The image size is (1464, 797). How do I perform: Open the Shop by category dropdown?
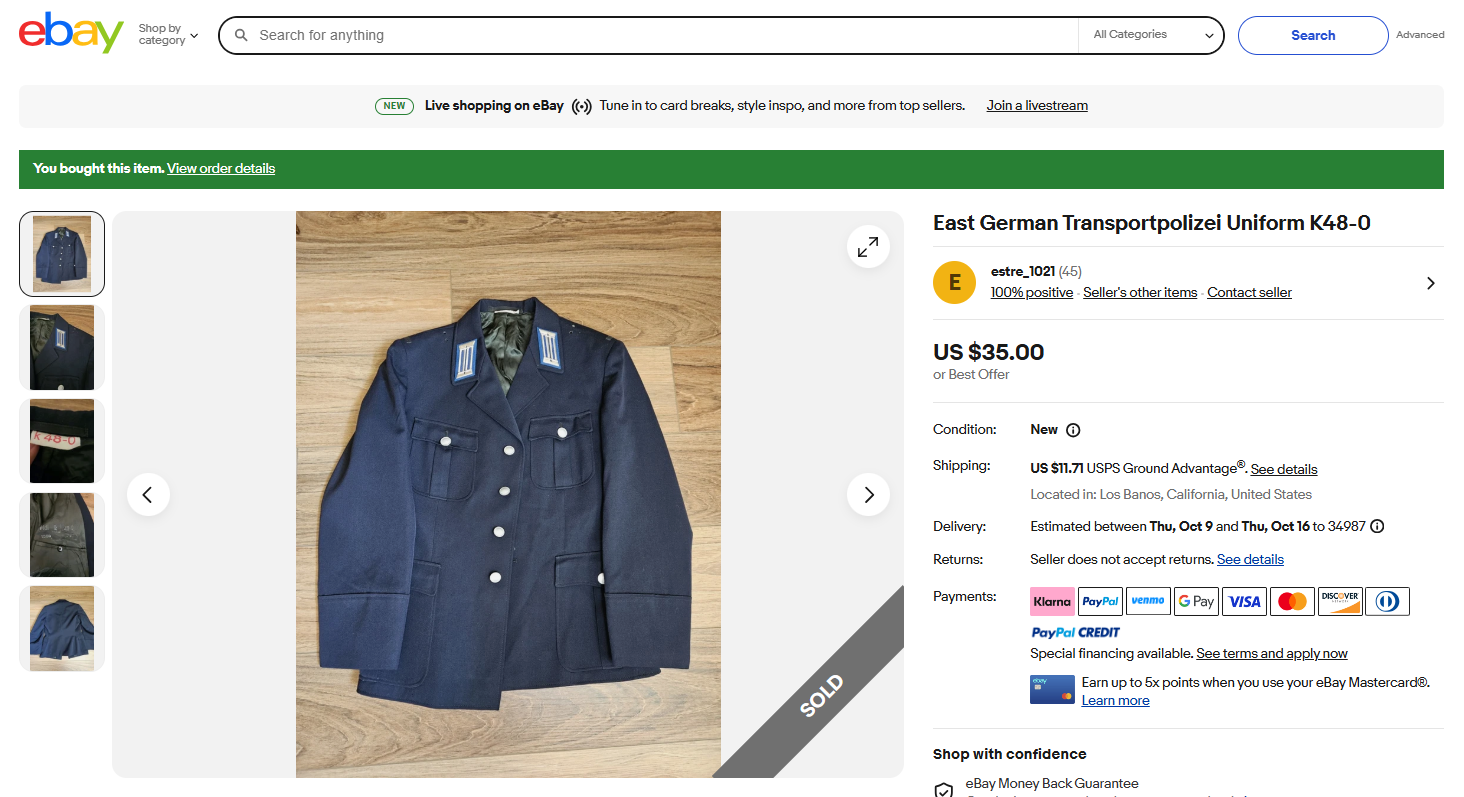tap(168, 35)
